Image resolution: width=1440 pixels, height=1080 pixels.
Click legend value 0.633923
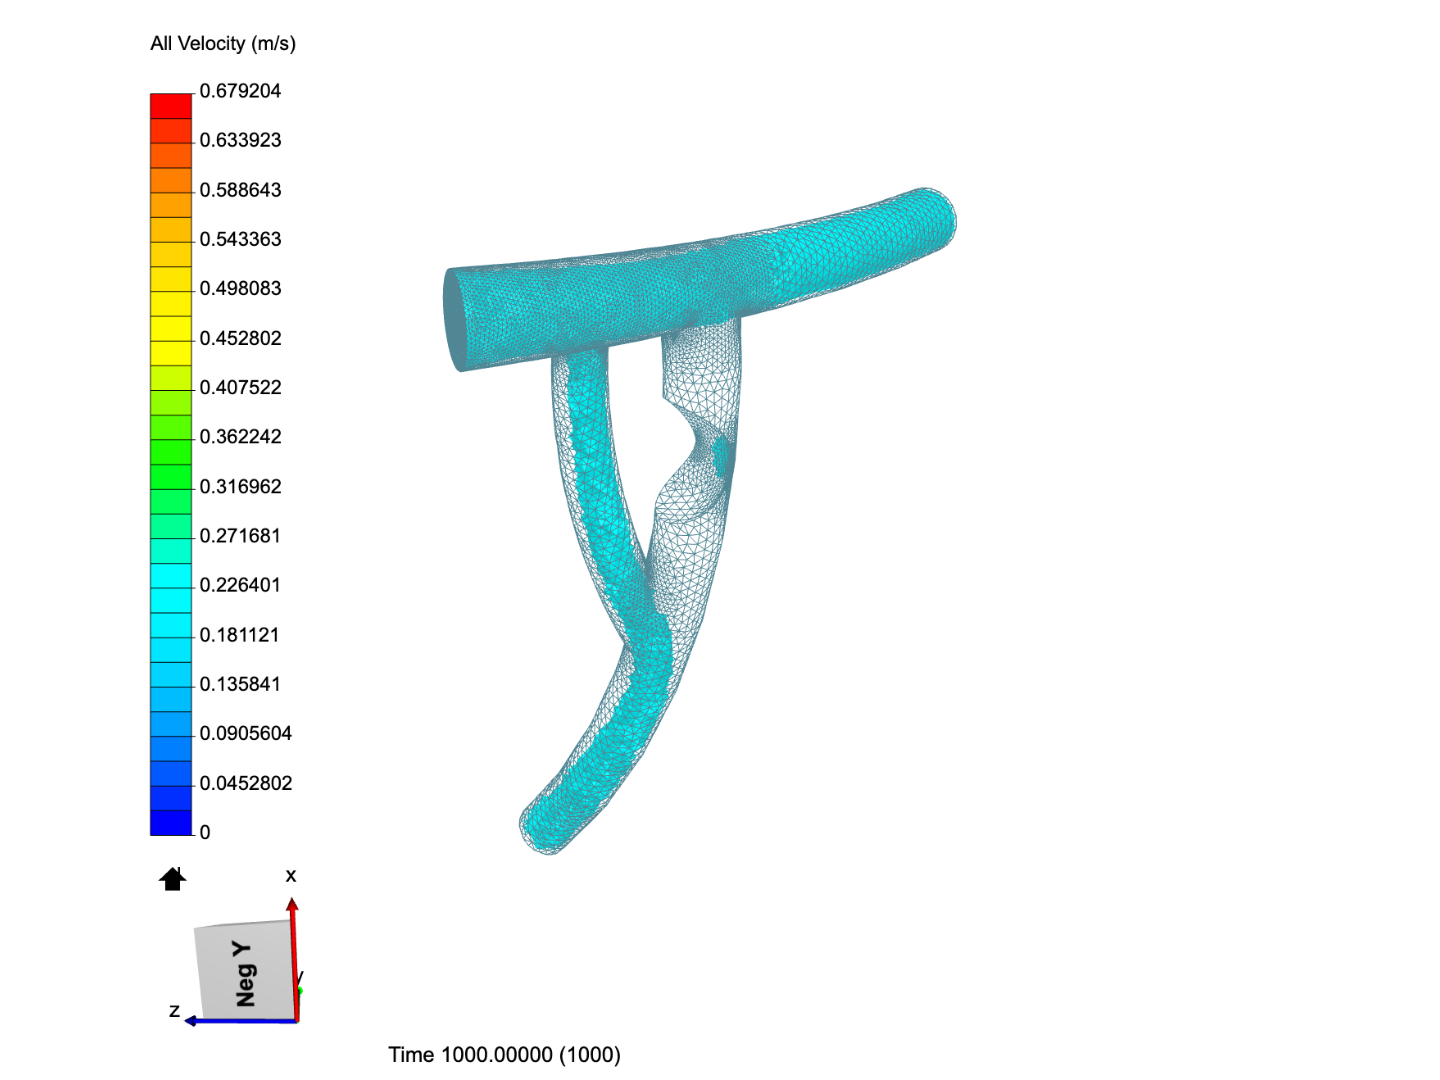[240, 140]
